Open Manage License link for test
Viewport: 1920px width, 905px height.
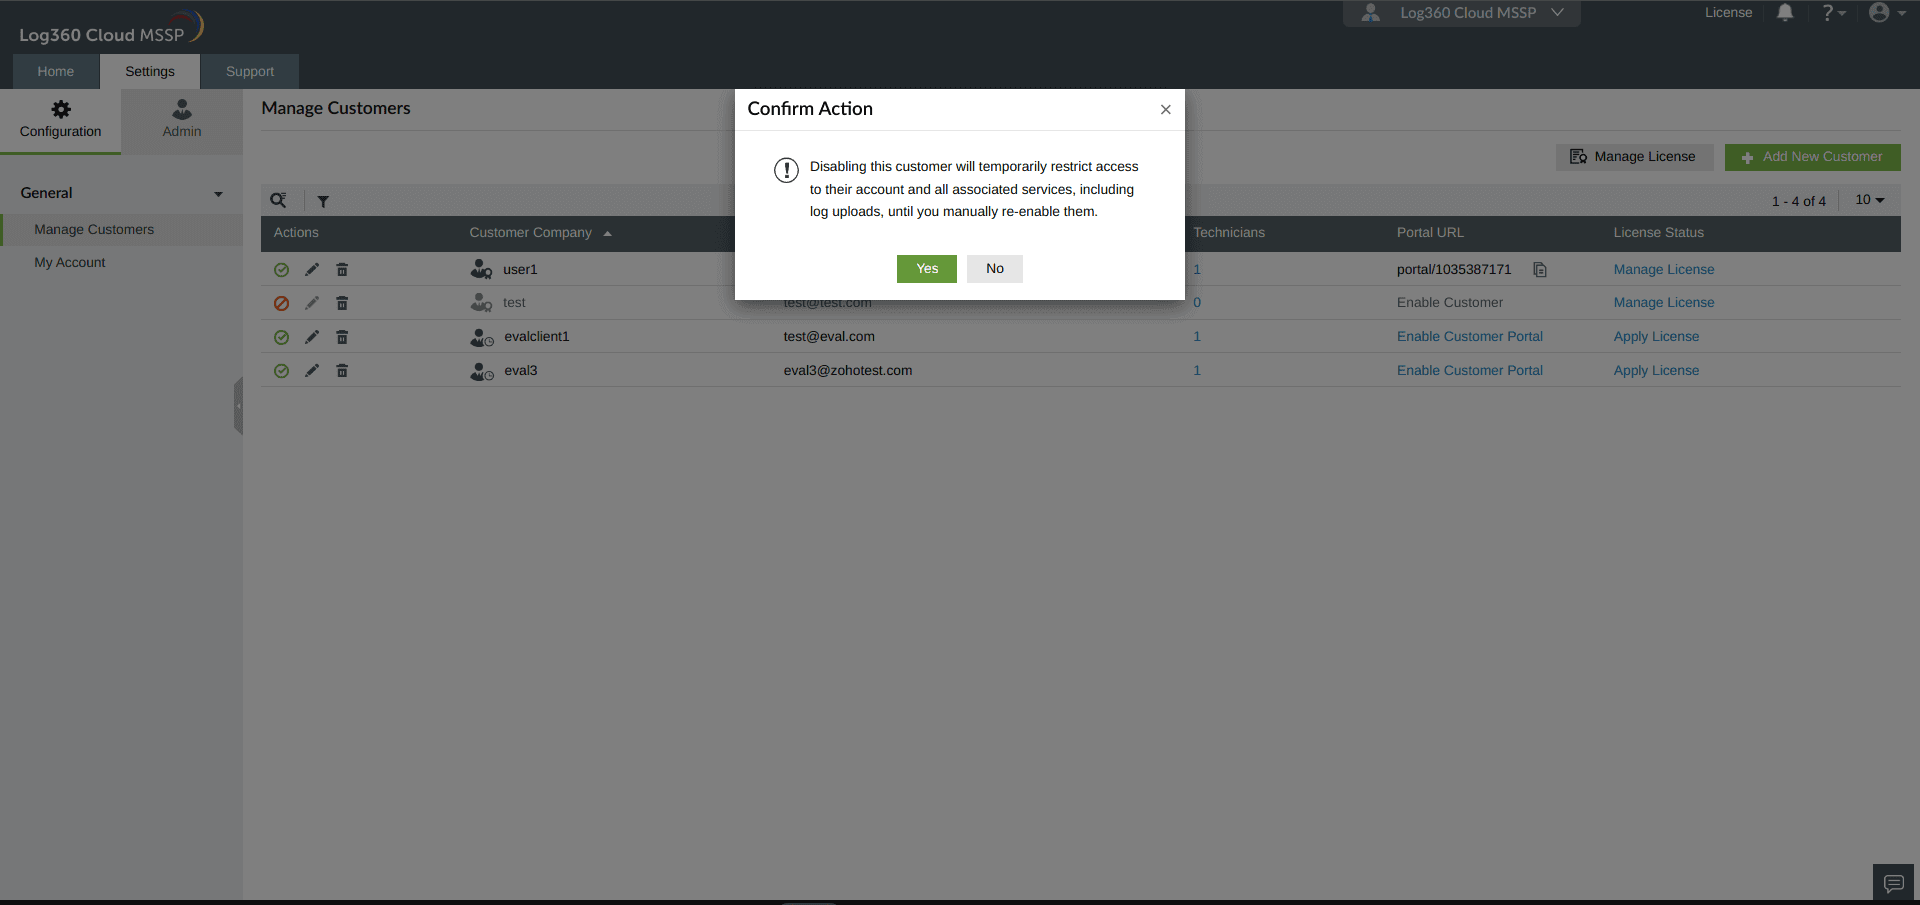(x=1663, y=303)
